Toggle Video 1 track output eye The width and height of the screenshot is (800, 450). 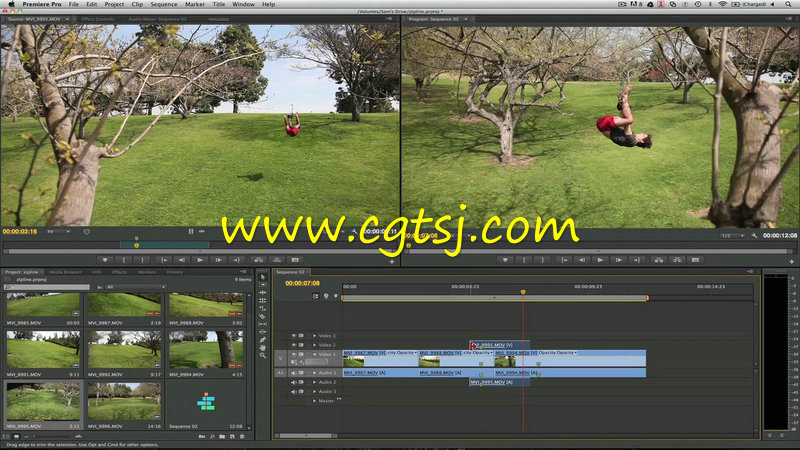[x=293, y=354]
